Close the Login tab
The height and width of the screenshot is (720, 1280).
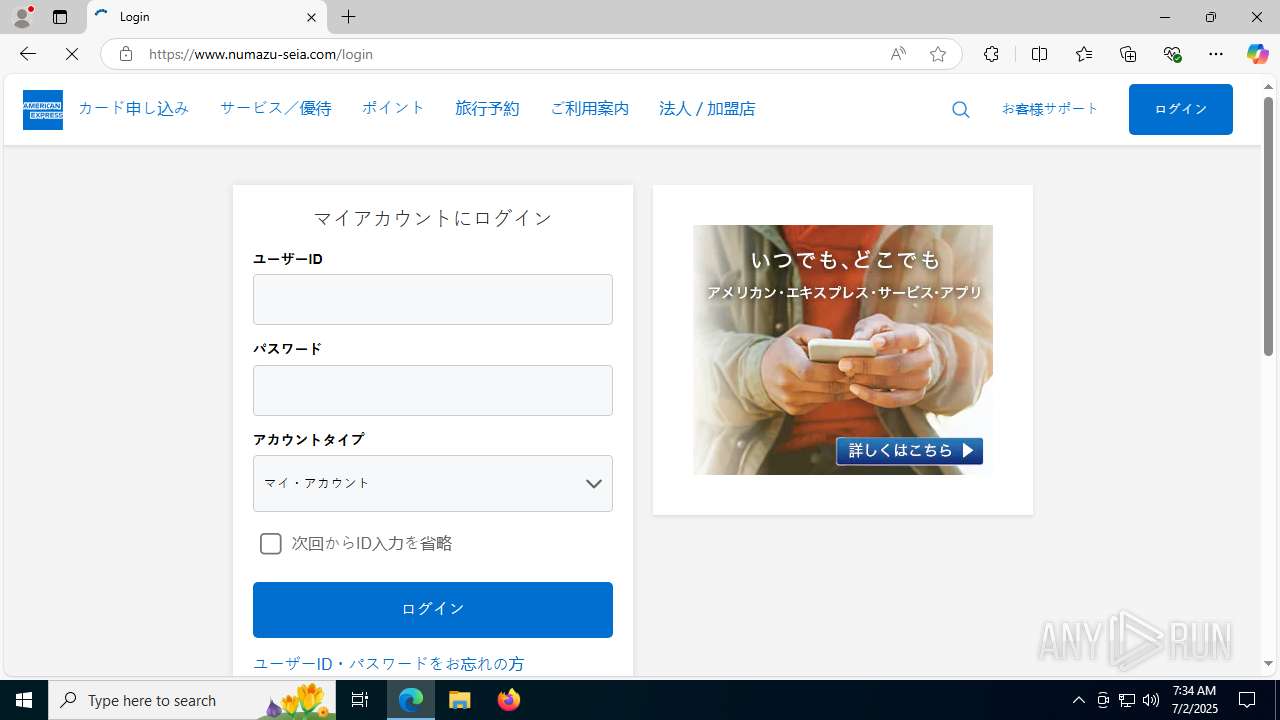pos(311,17)
